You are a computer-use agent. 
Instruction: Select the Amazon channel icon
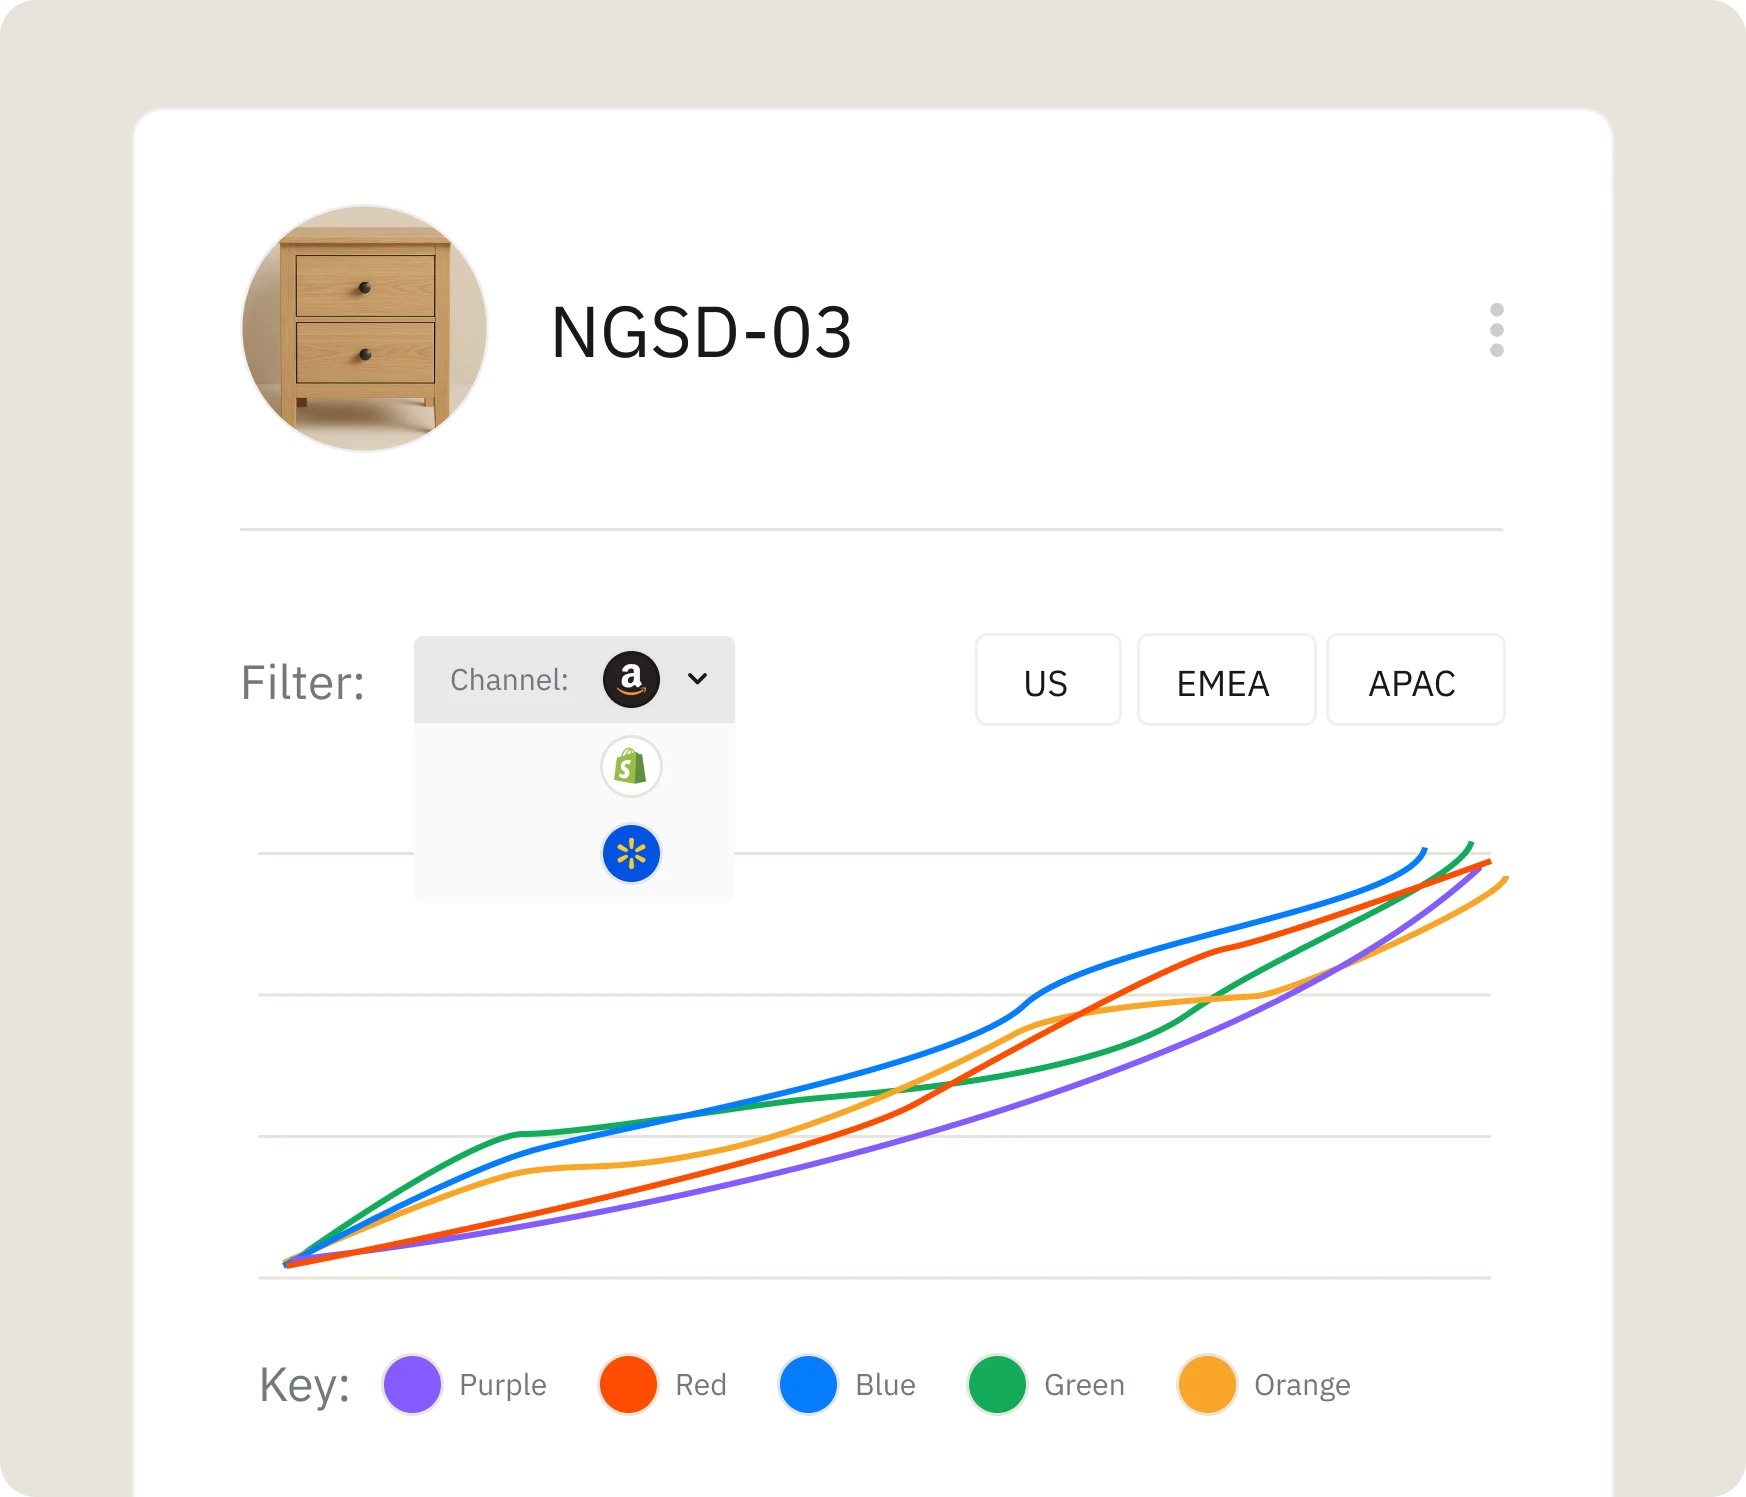tap(631, 680)
